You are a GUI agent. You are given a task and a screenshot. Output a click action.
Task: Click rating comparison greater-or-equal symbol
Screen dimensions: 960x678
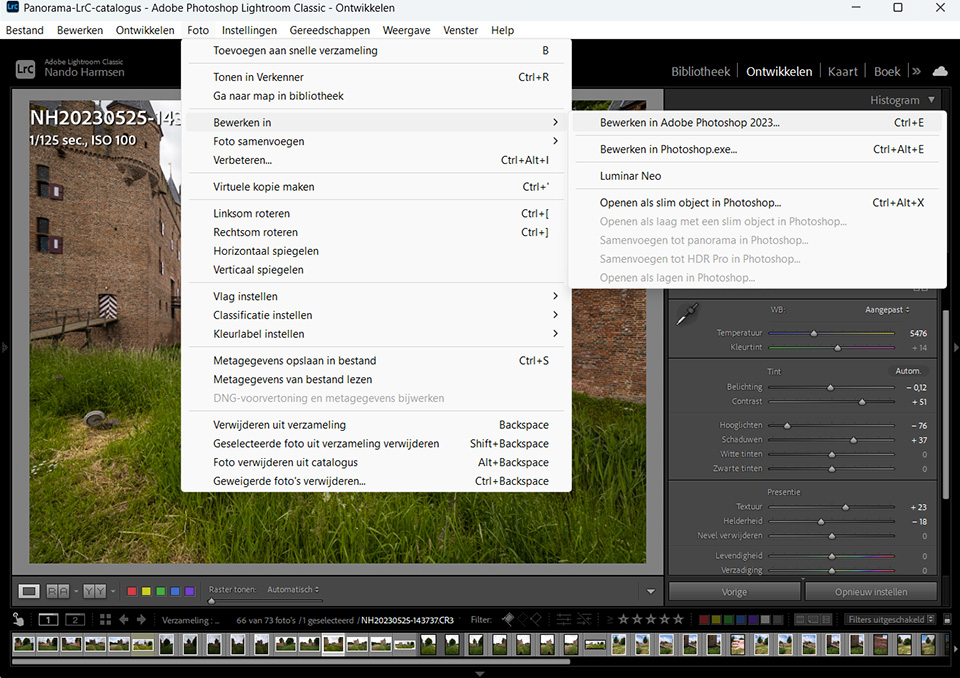point(610,620)
